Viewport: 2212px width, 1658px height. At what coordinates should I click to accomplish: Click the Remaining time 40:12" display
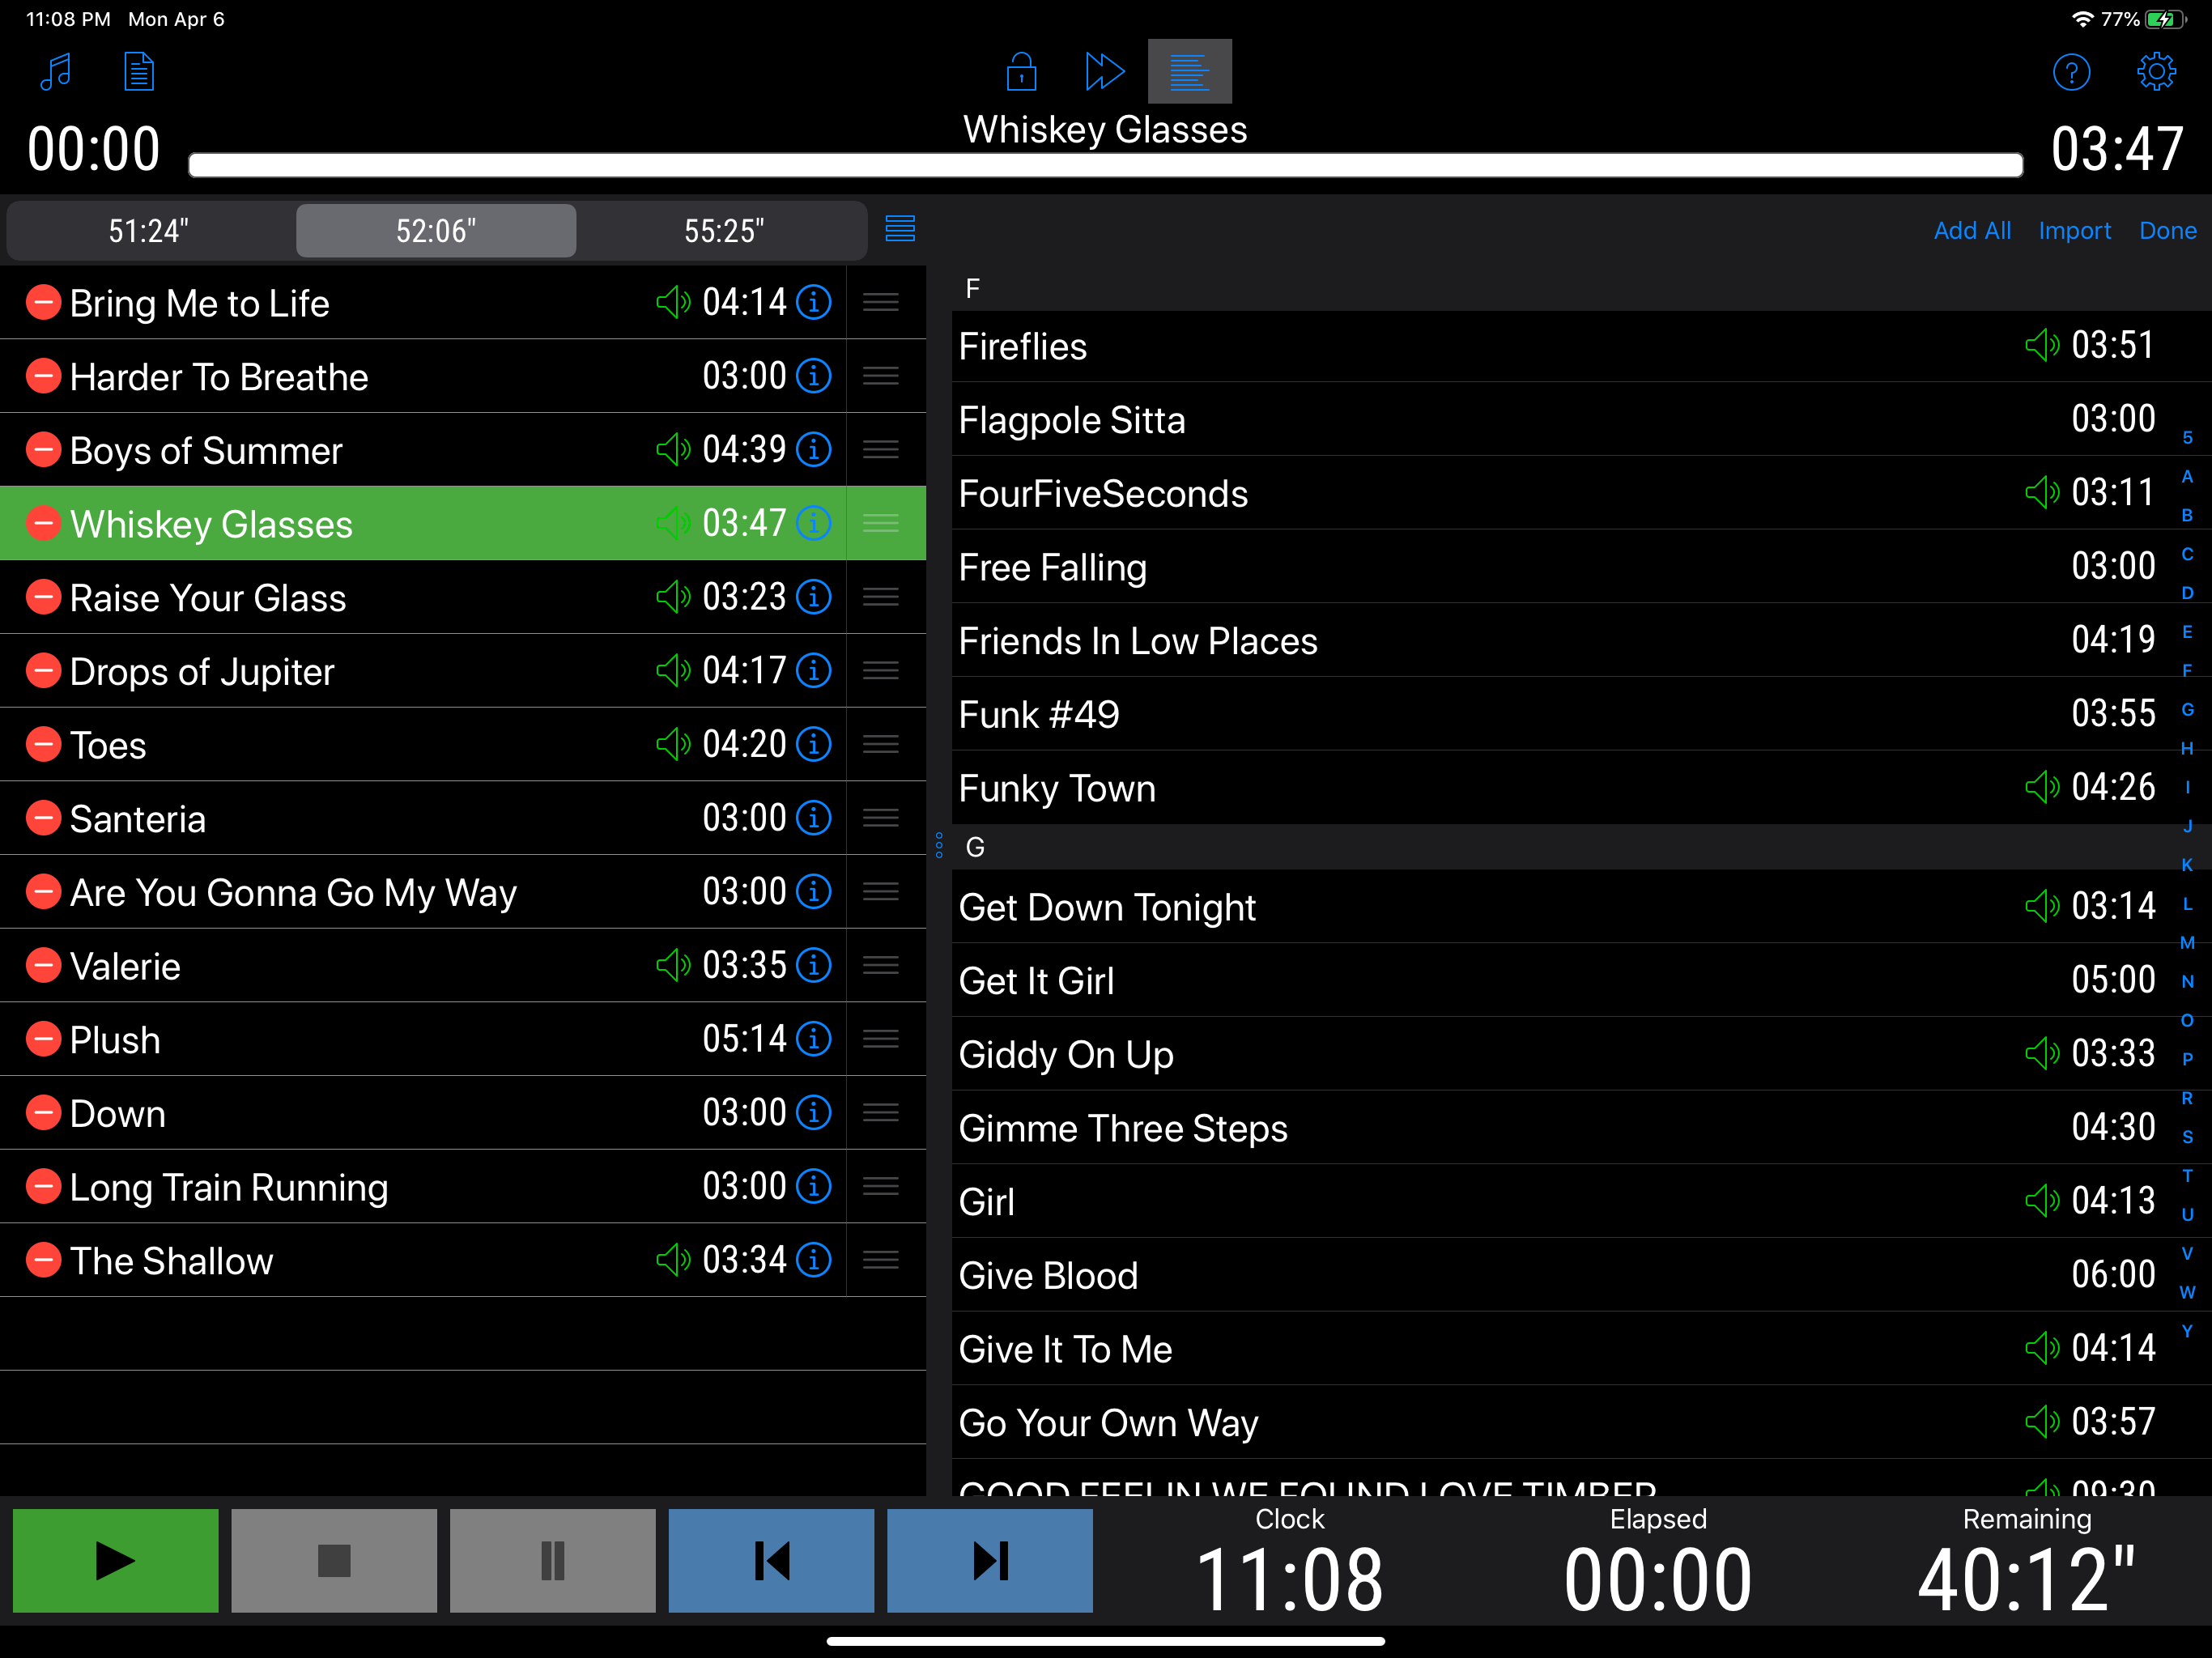click(x=2026, y=1580)
